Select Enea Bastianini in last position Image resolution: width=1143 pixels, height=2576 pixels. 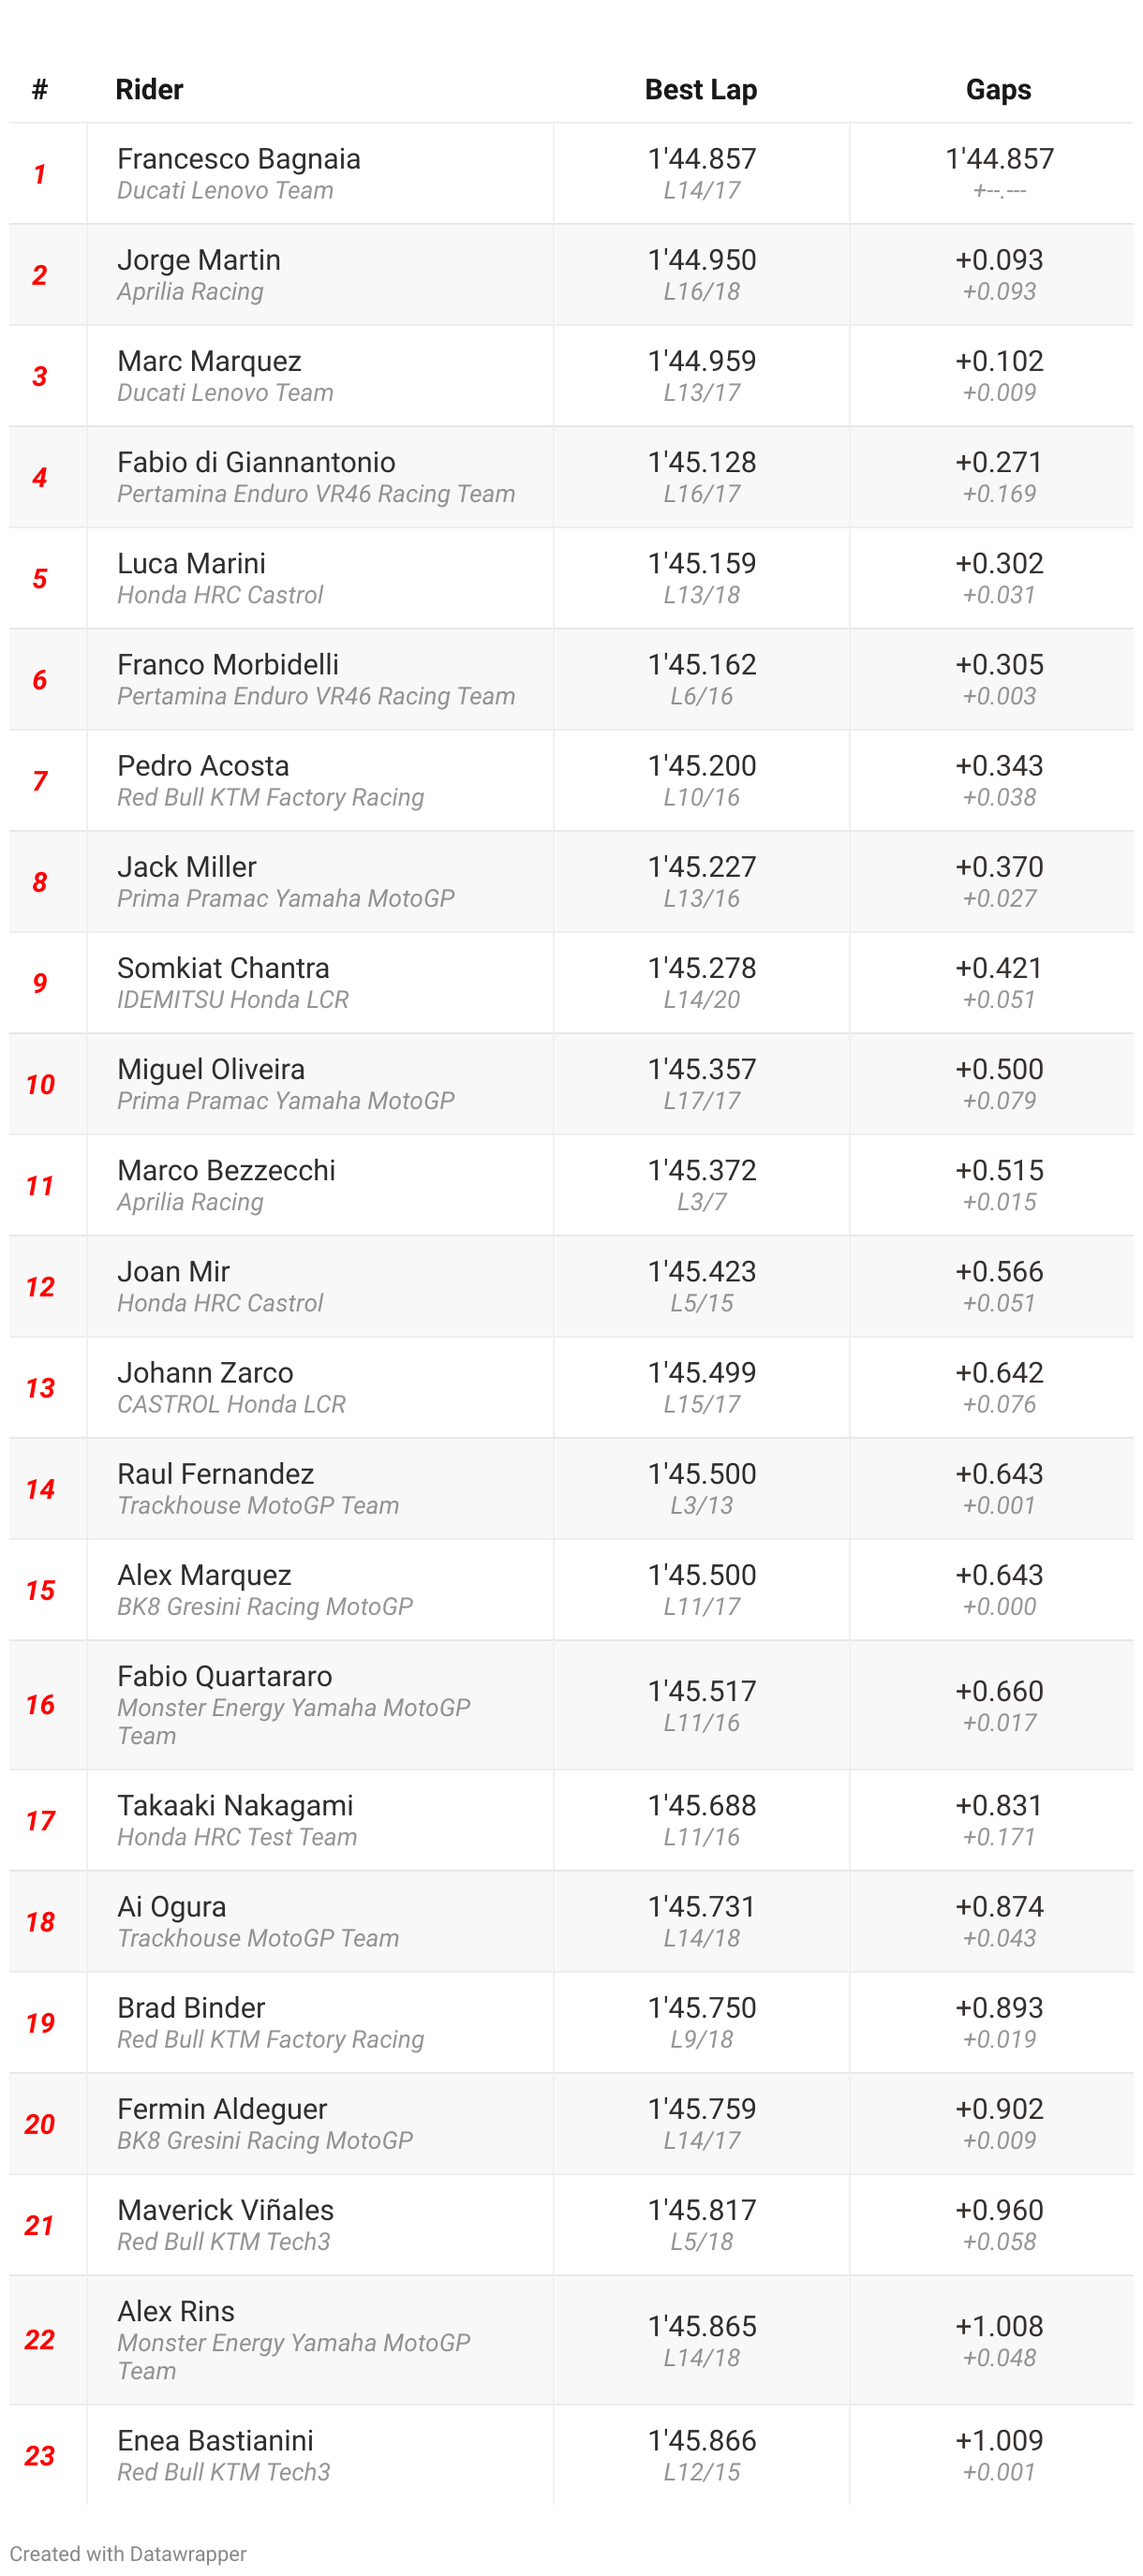tap(215, 2440)
